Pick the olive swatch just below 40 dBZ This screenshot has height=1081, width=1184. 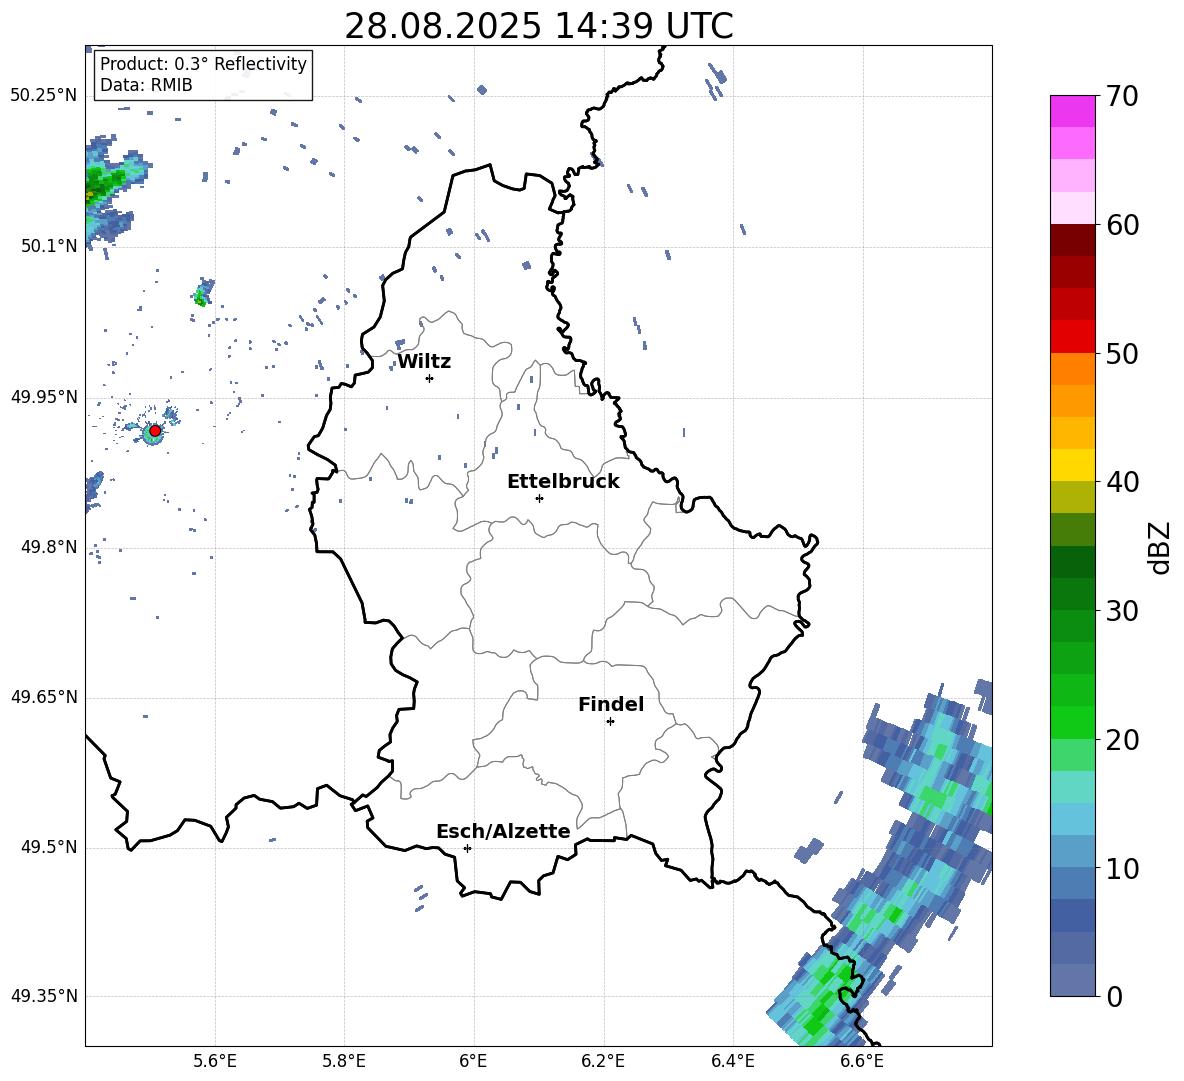point(1072,497)
